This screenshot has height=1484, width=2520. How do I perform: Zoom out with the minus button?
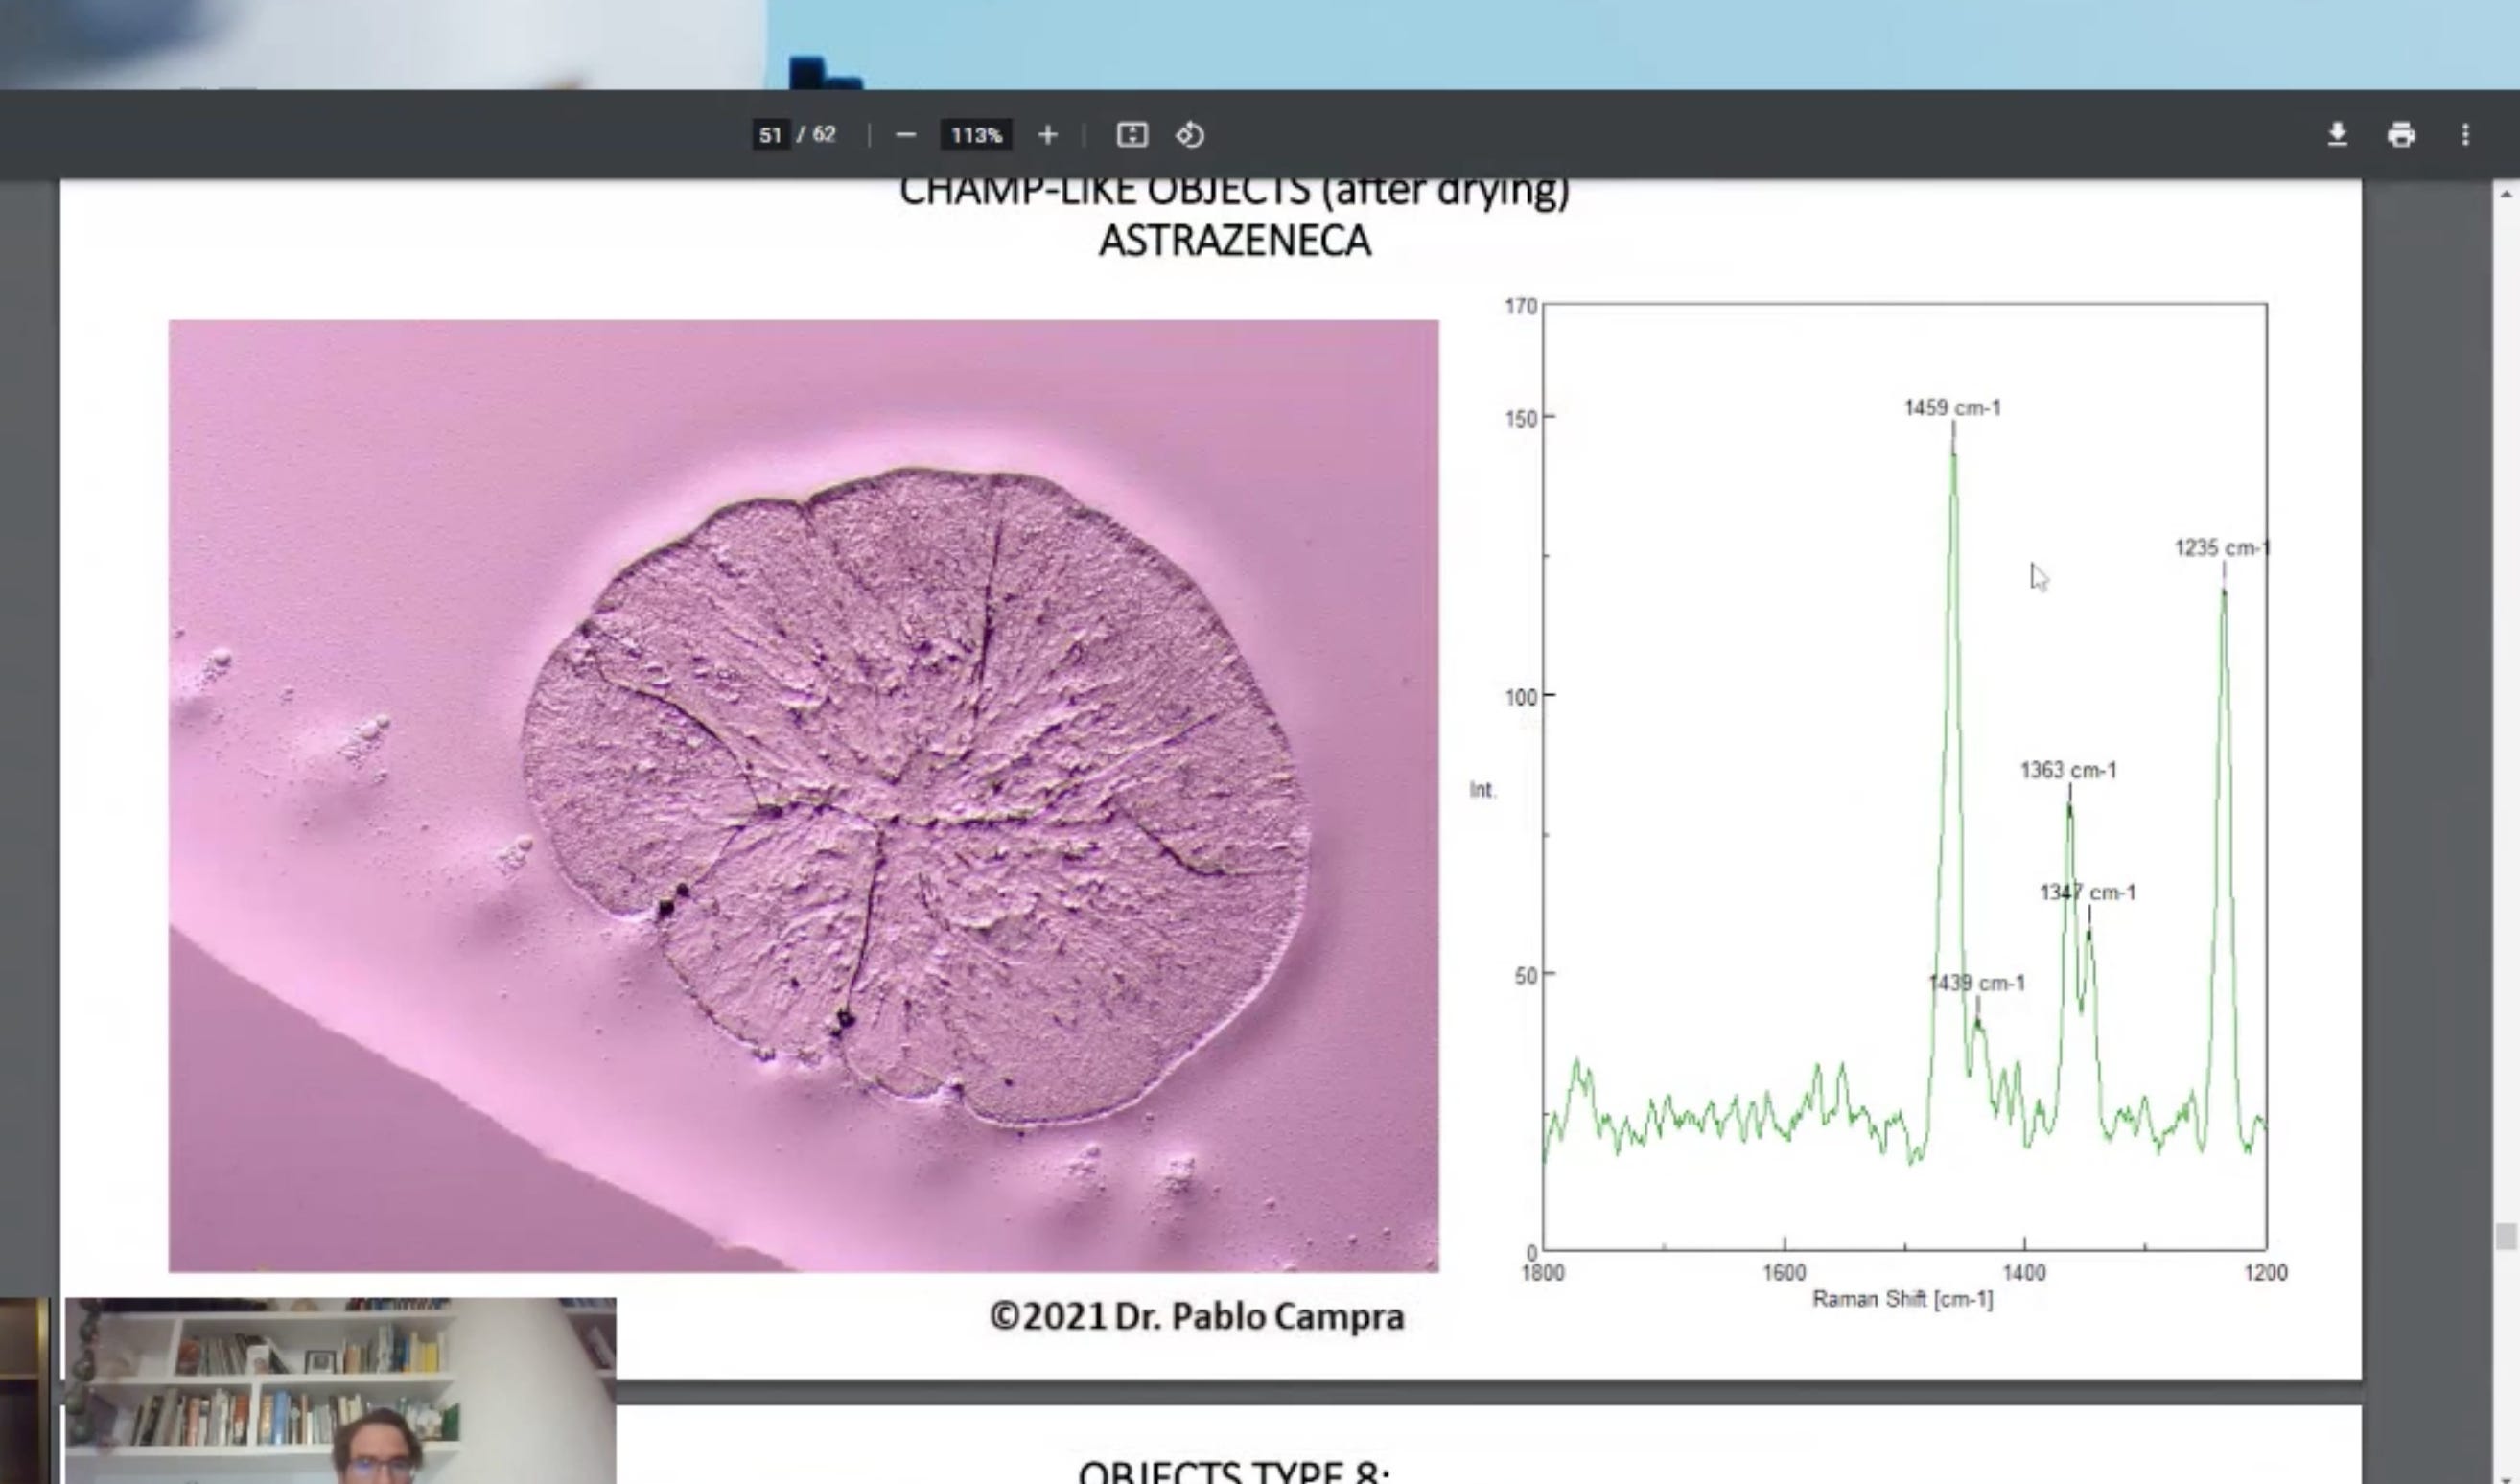point(905,135)
